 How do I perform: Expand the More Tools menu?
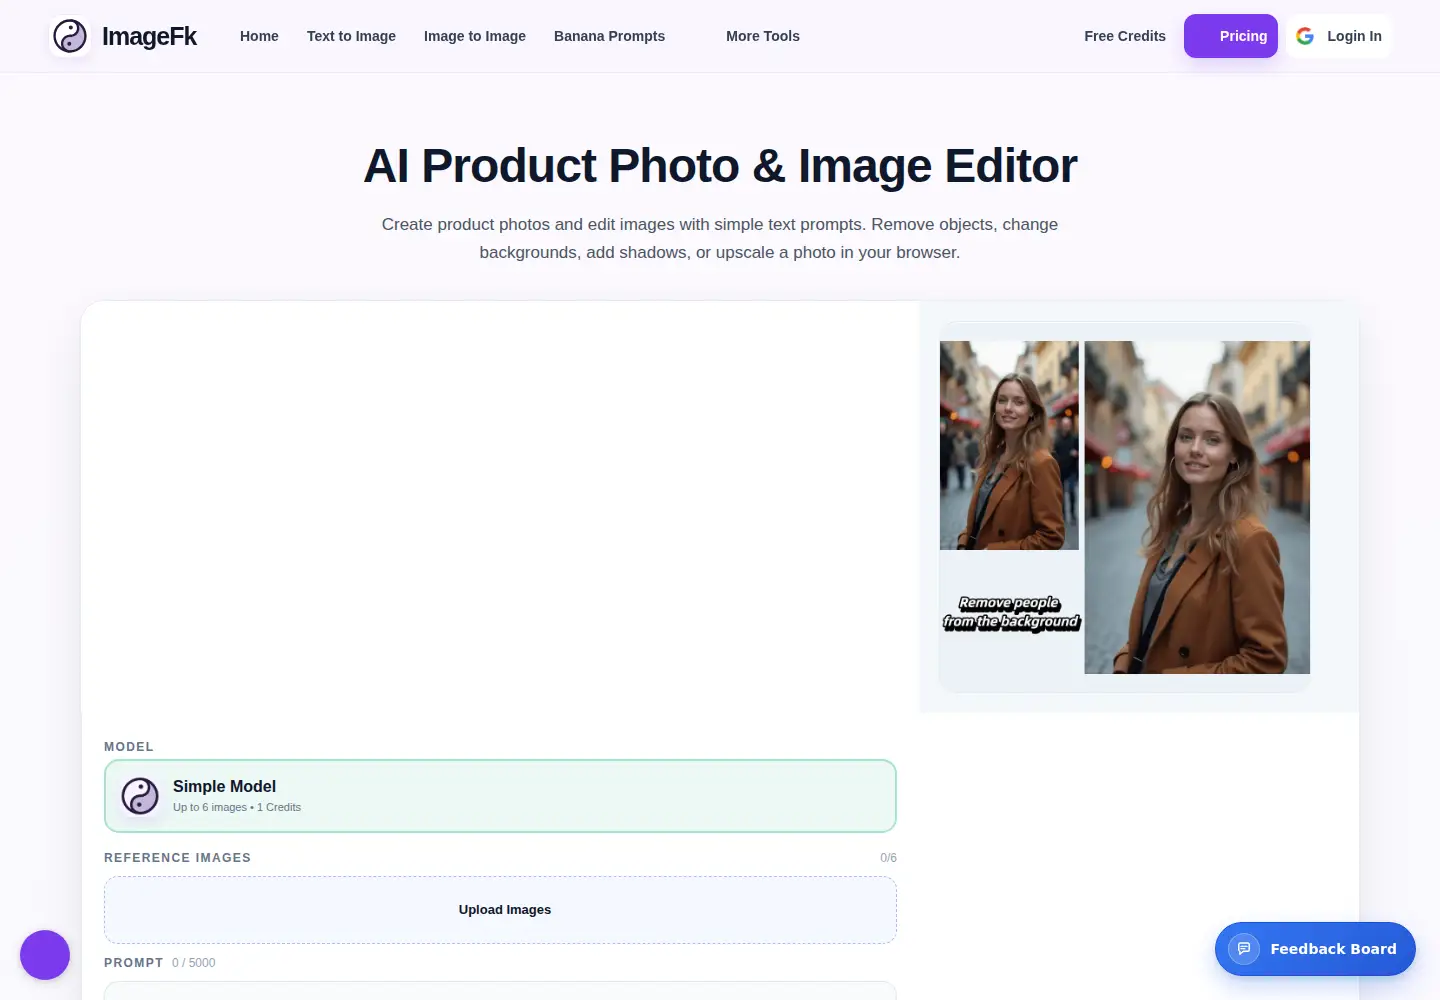(x=763, y=36)
